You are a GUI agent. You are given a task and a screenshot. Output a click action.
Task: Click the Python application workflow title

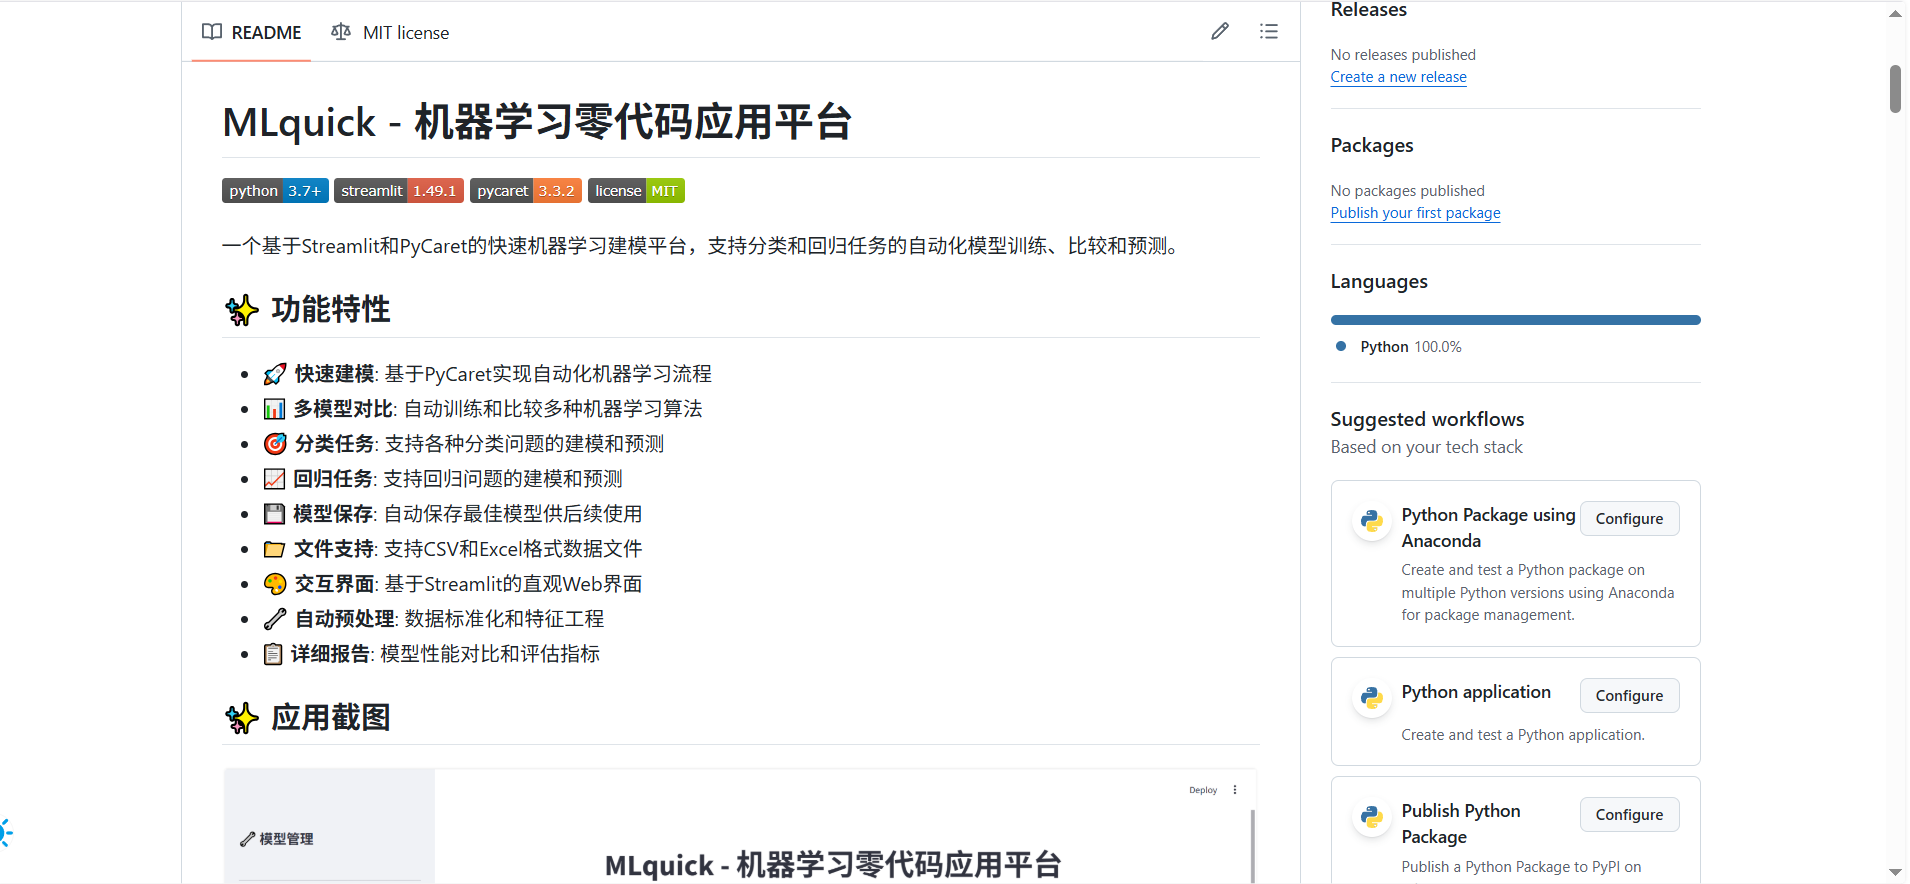[x=1476, y=692]
